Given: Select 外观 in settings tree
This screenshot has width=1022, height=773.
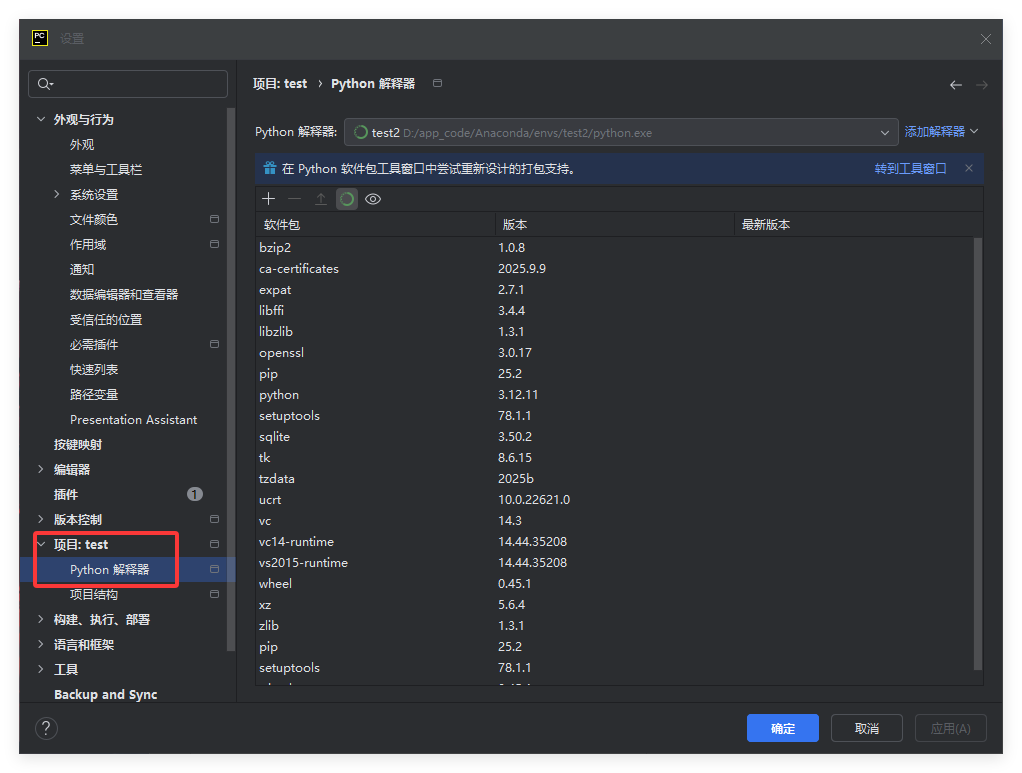Looking at the screenshot, I should coord(82,145).
